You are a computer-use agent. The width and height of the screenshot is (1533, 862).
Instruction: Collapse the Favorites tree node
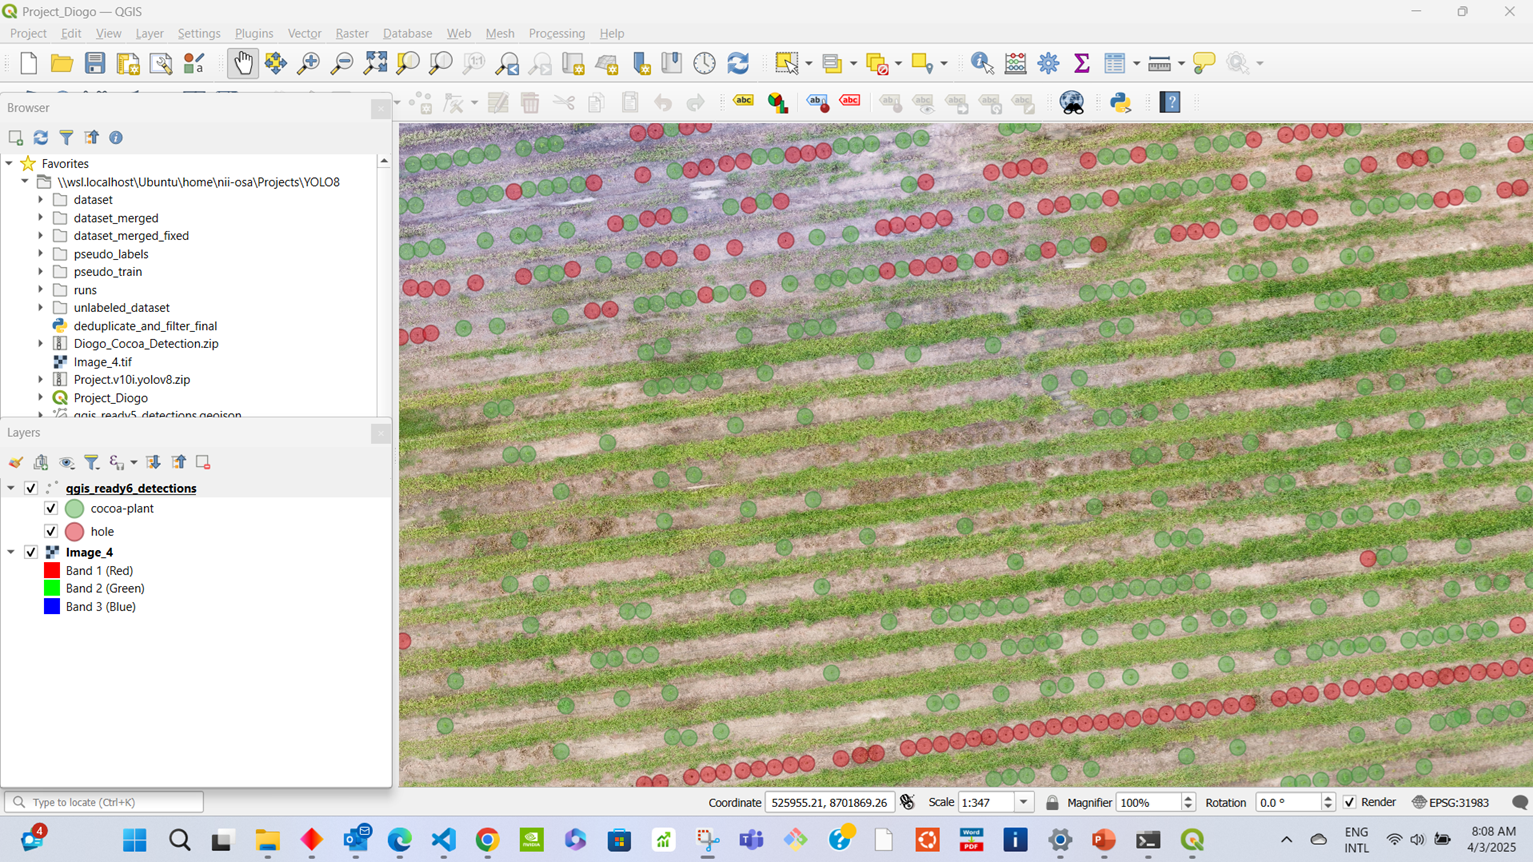[10, 163]
